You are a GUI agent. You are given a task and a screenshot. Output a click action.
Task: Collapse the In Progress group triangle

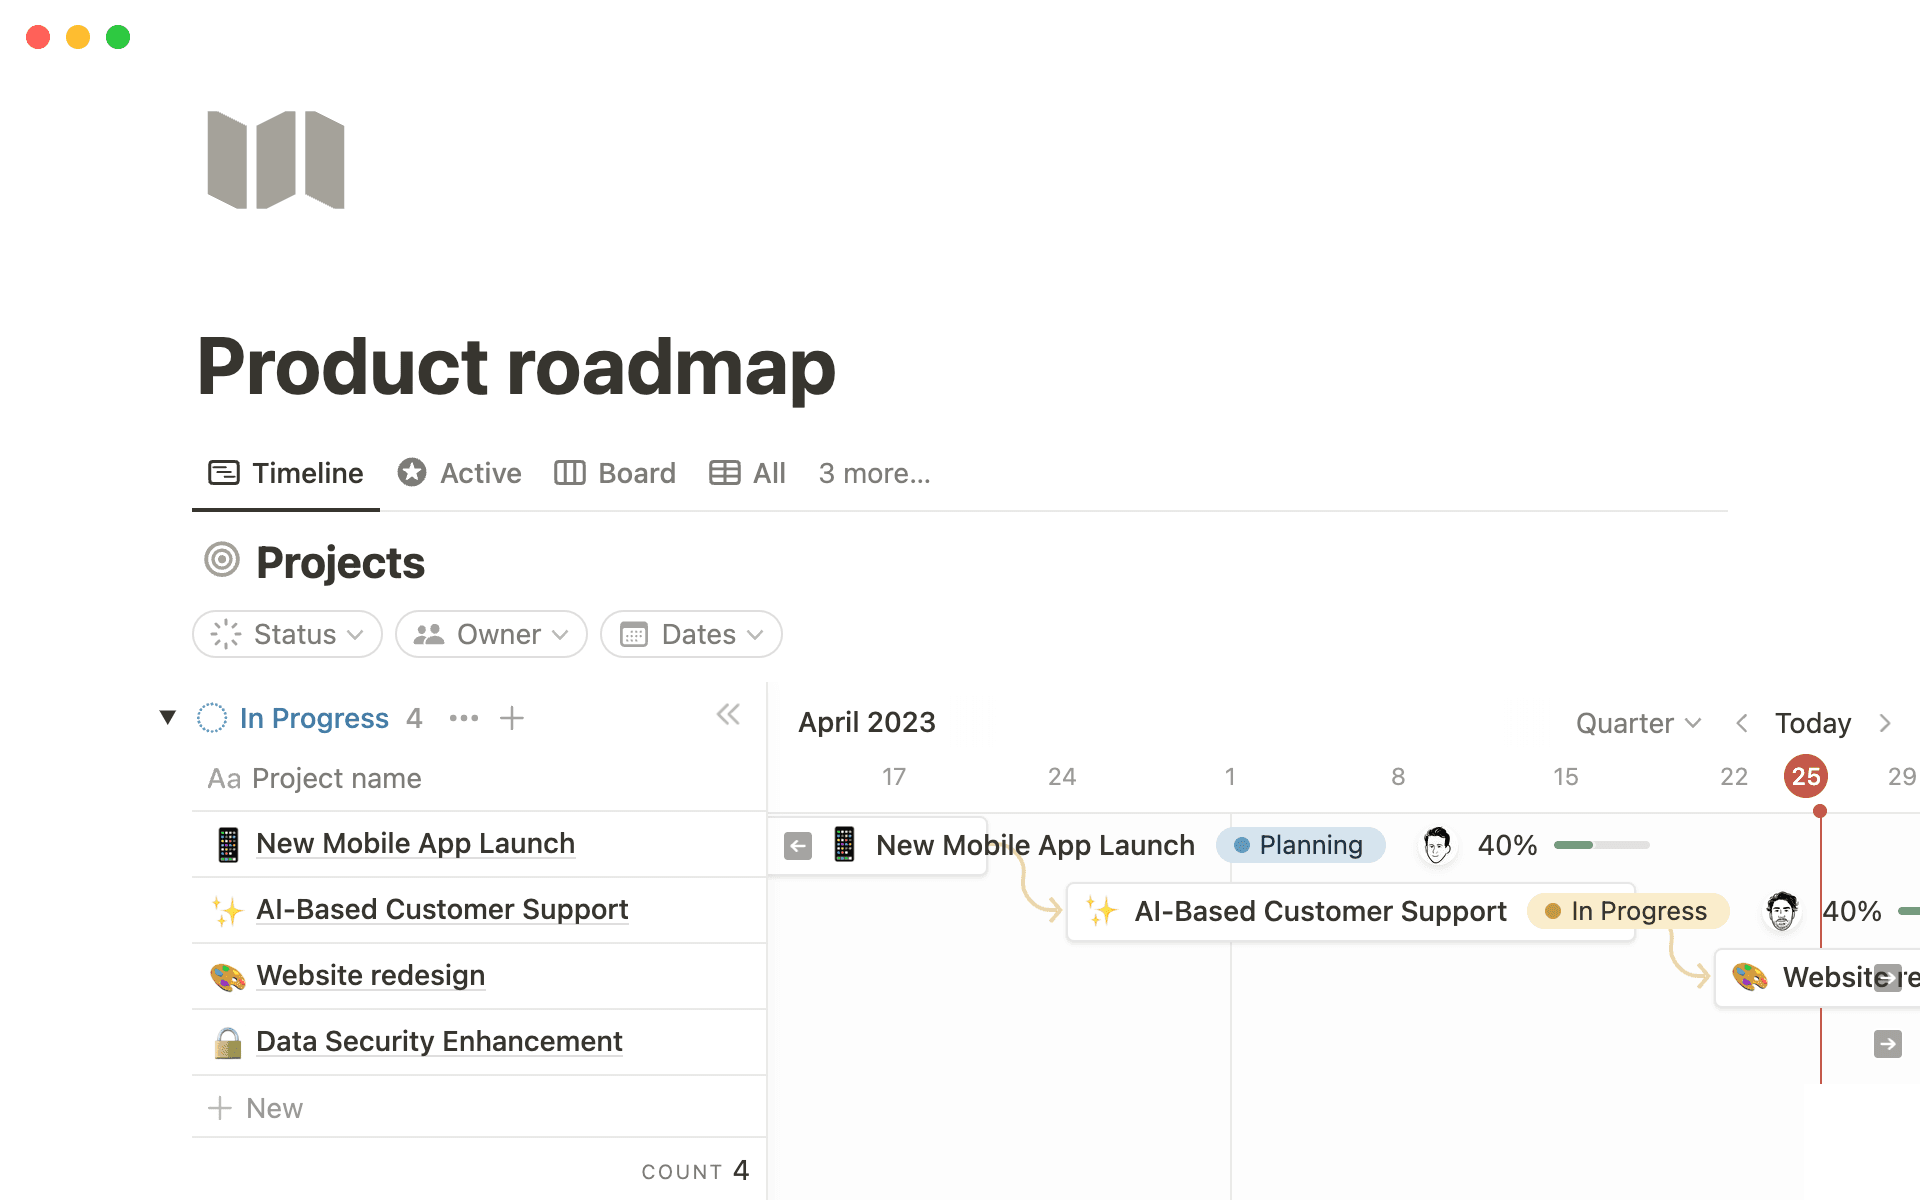pos(168,716)
